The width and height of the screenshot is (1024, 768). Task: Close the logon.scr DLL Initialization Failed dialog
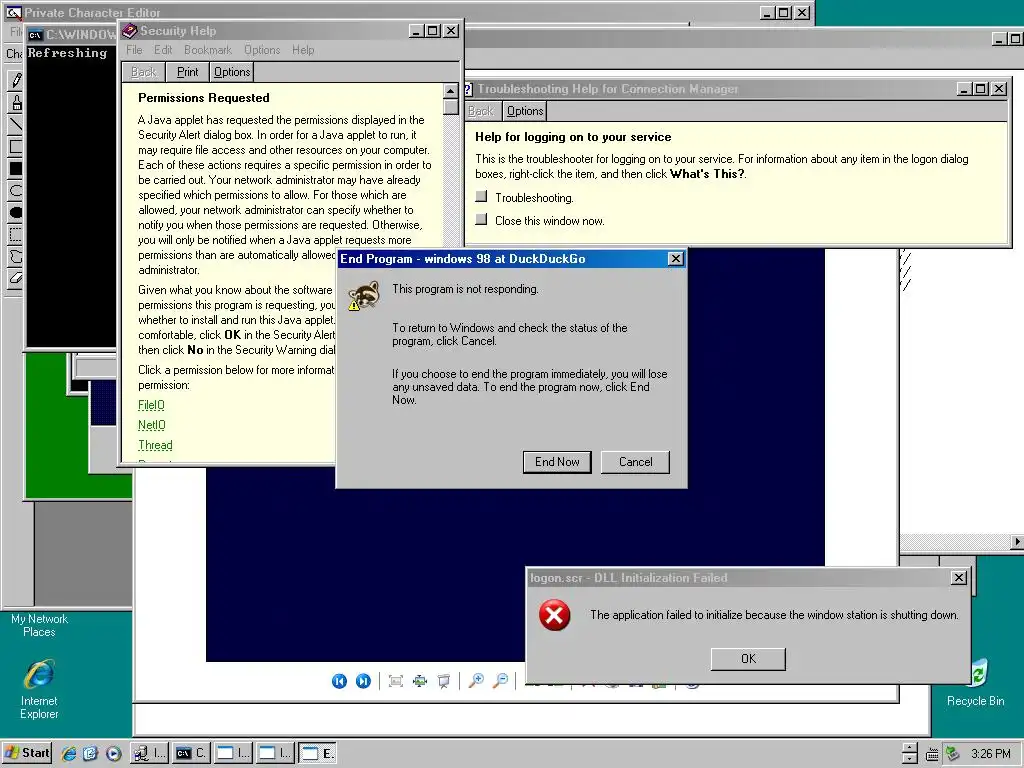point(959,577)
